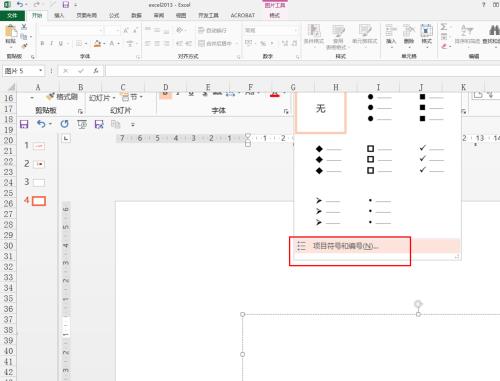Image resolution: width=500 pixels, height=381 pixels.
Task: Open the ACROBAT ribbon tab
Action: pyautogui.click(x=242, y=15)
